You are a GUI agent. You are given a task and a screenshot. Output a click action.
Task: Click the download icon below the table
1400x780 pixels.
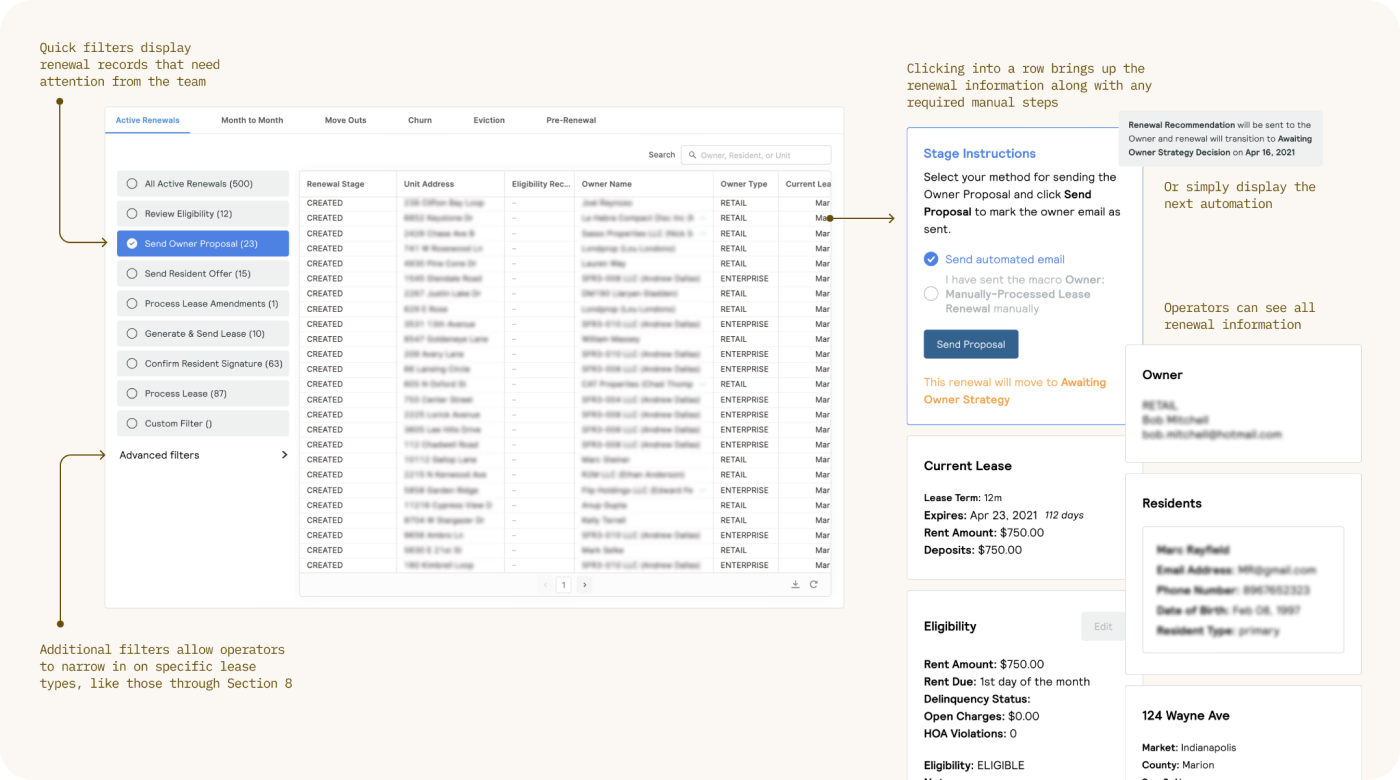click(795, 585)
